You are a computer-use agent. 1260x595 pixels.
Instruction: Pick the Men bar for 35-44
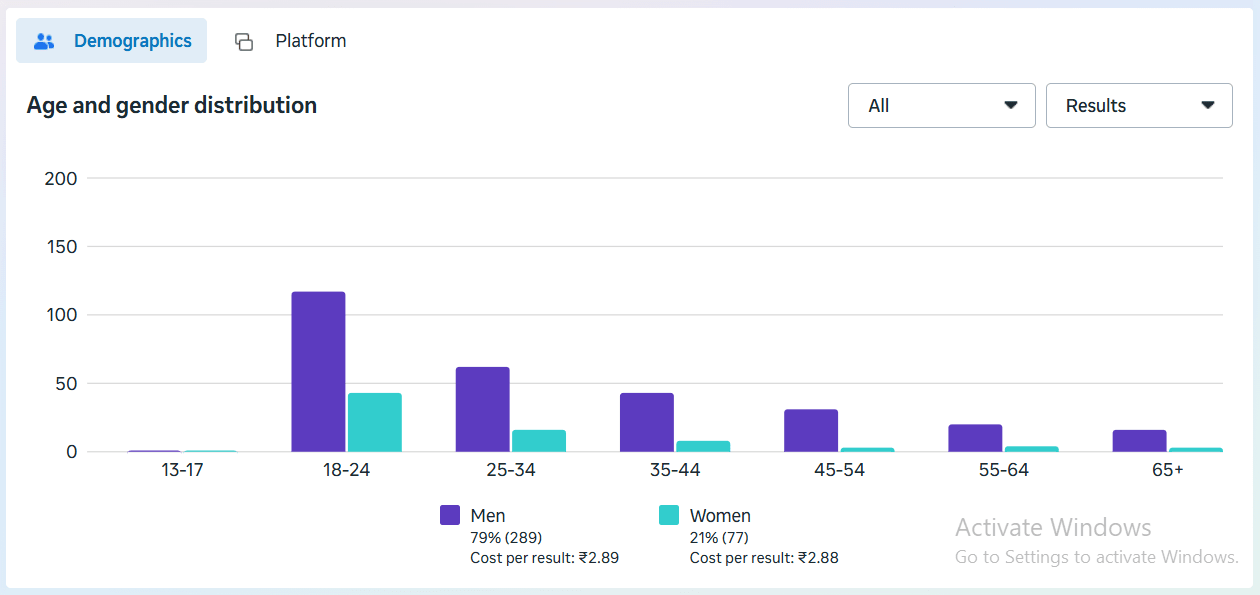[646, 423]
